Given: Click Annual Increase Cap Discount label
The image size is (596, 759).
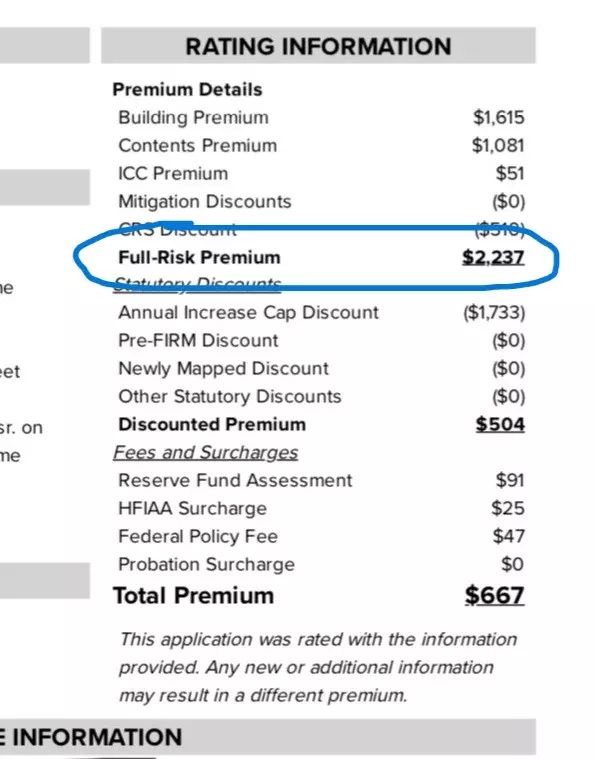Looking at the screenshot, I should pyautogui.click(x=248, y=313).
